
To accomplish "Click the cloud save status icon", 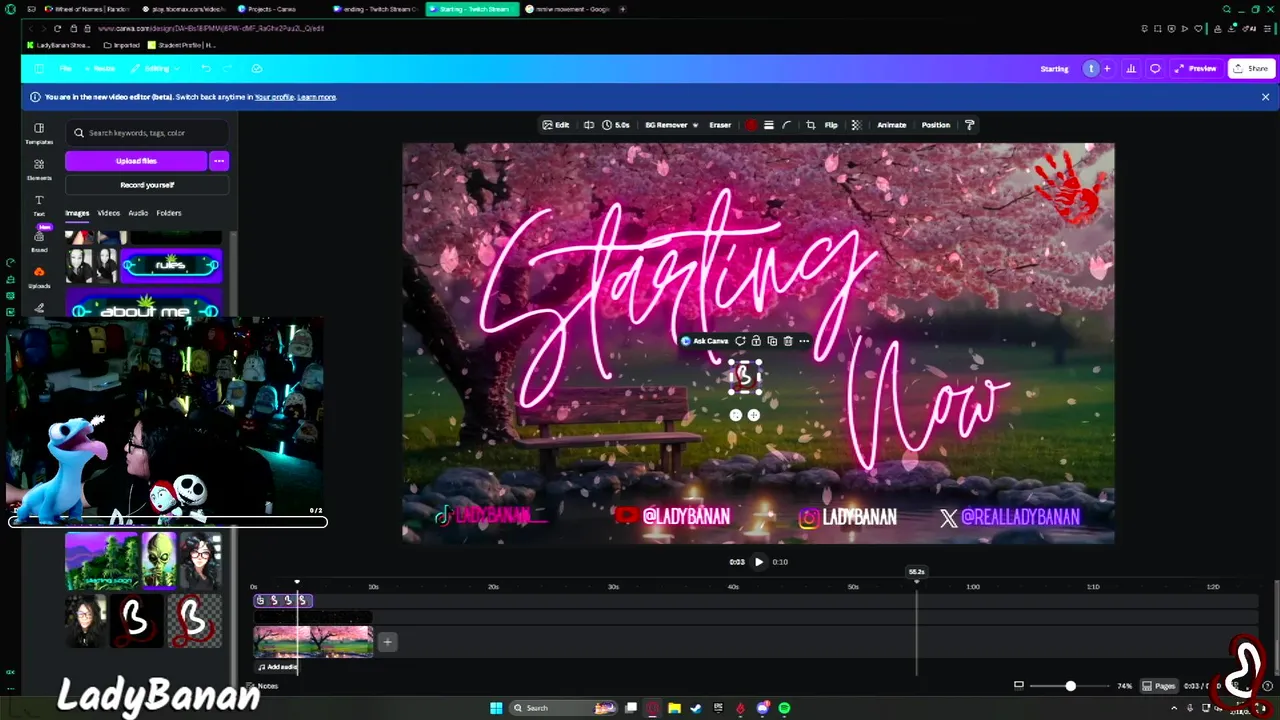I will tap(257, 69).
